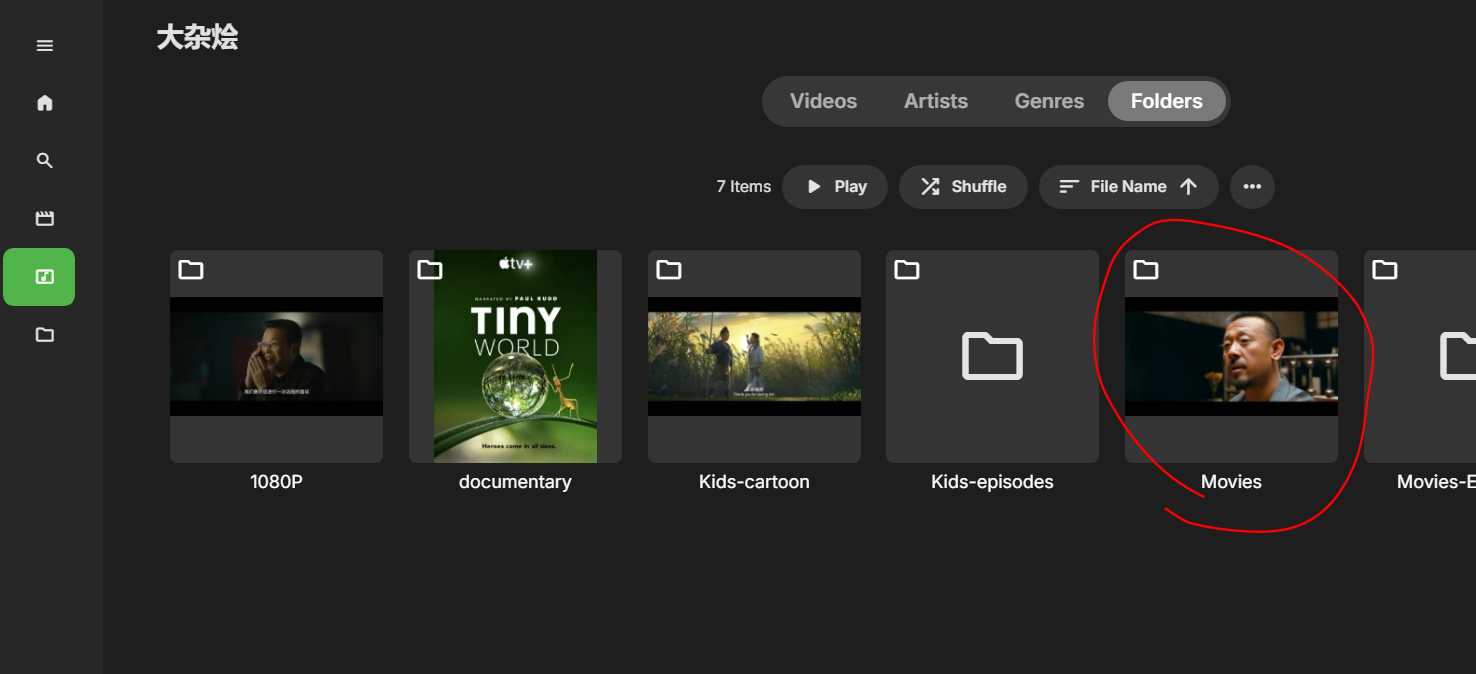Select the Folders tab
The height and width of the screenshot is (674, 1476).
1167,101
